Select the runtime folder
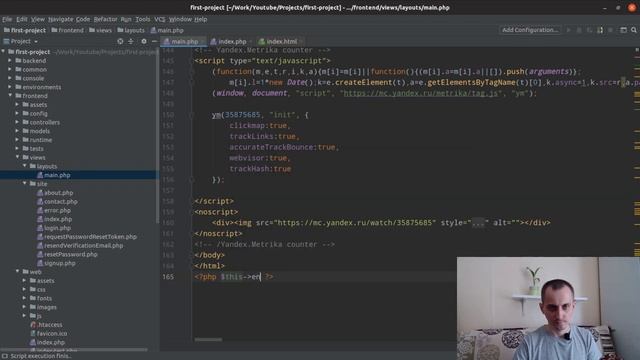This screenshot has height=360, width=640. [x=37, y=140]
